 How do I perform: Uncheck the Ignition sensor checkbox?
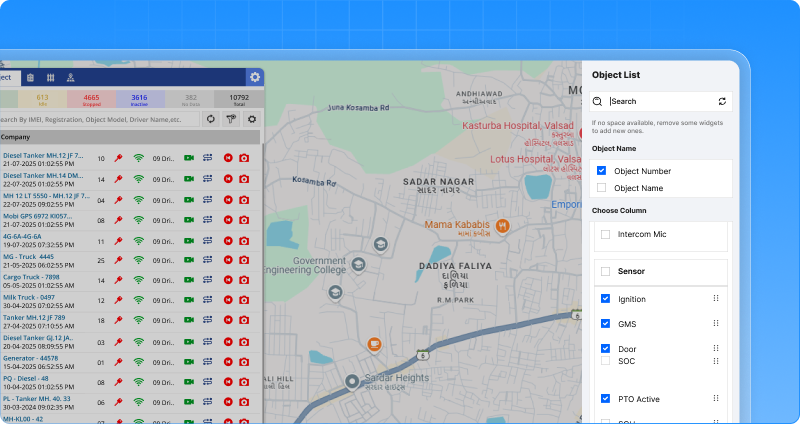point(605,299)
